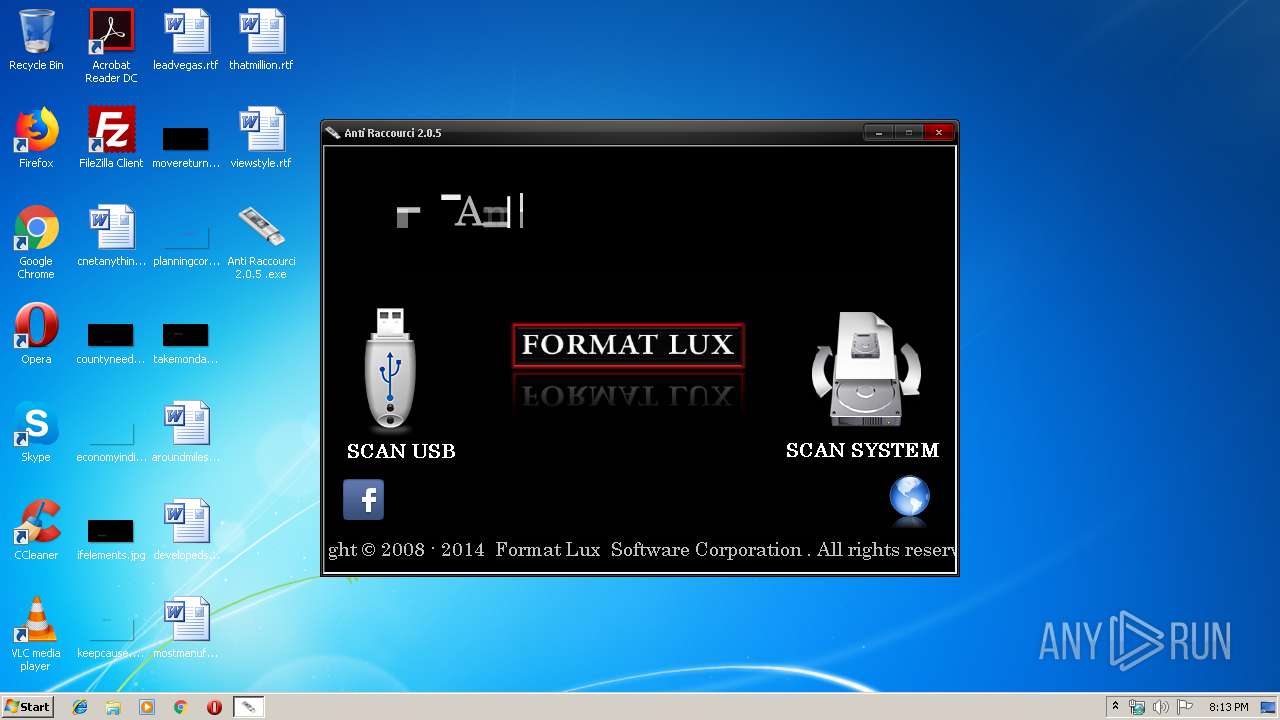This screenshot has height=720, width=1280.
Task: Click the SCAN USB label
Action: point(401,451)
